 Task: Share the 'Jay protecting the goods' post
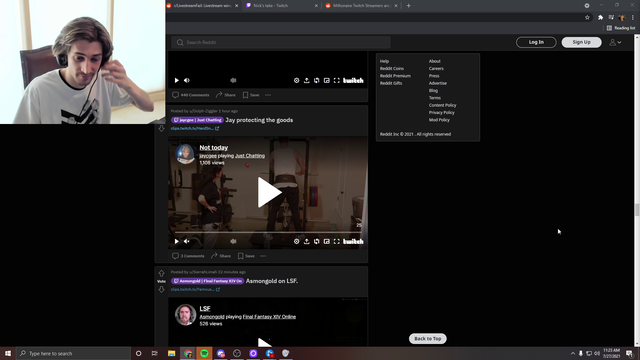coord(221,256)
